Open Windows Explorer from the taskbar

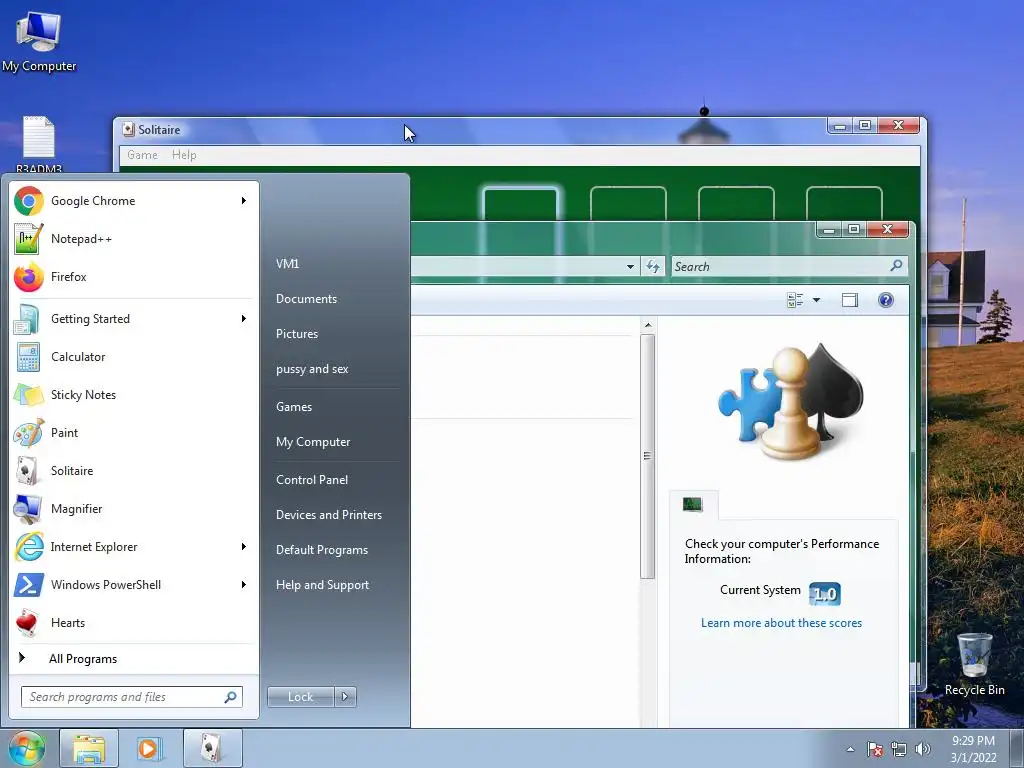point(89,748)
